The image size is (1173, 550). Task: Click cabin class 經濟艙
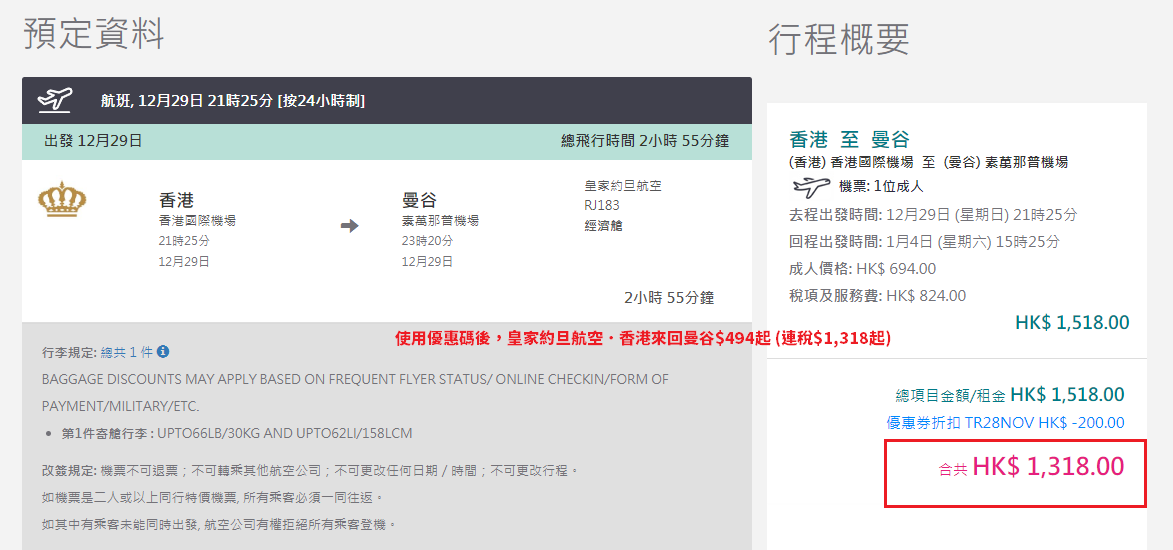pos(603,225)
